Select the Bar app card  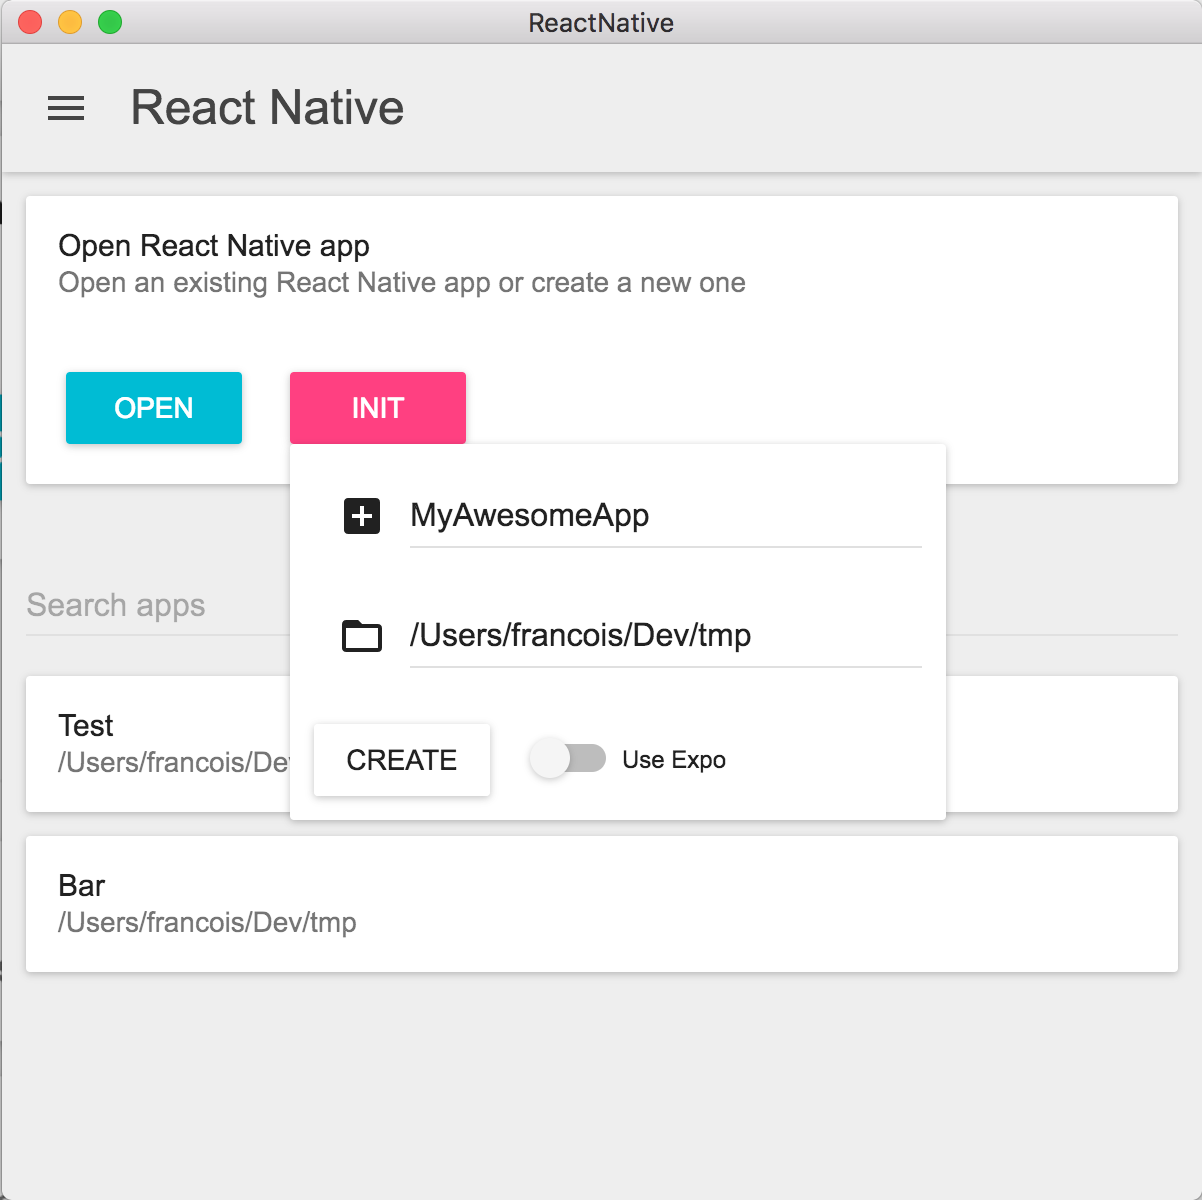(x=602, y=904)
